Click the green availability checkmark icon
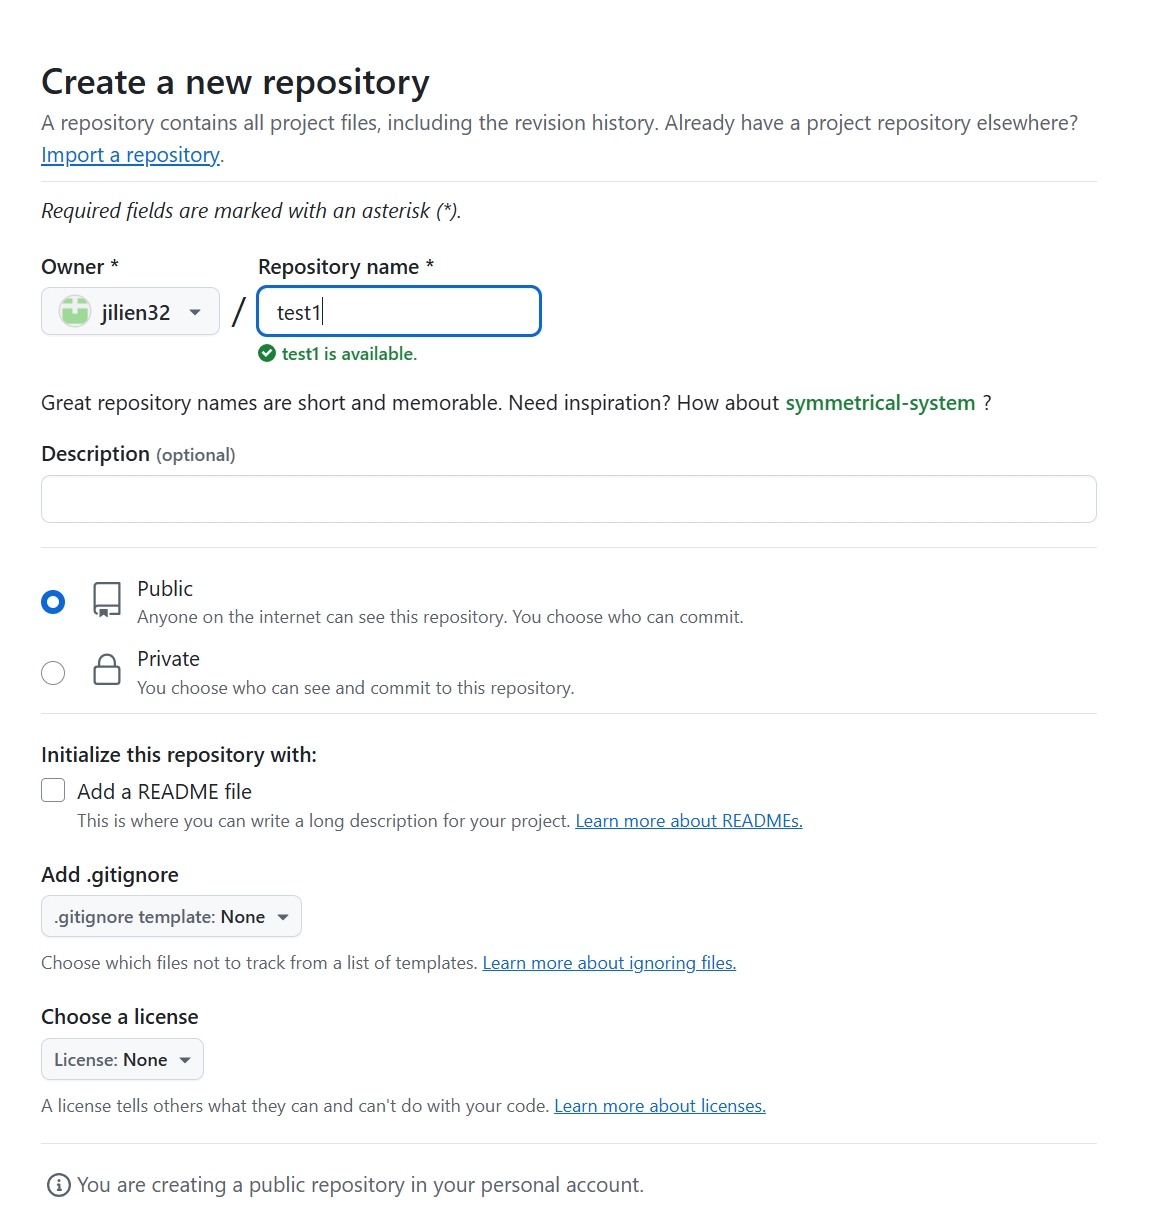The height and width of the screenshot is (1211, 1155). pos(267,353)
